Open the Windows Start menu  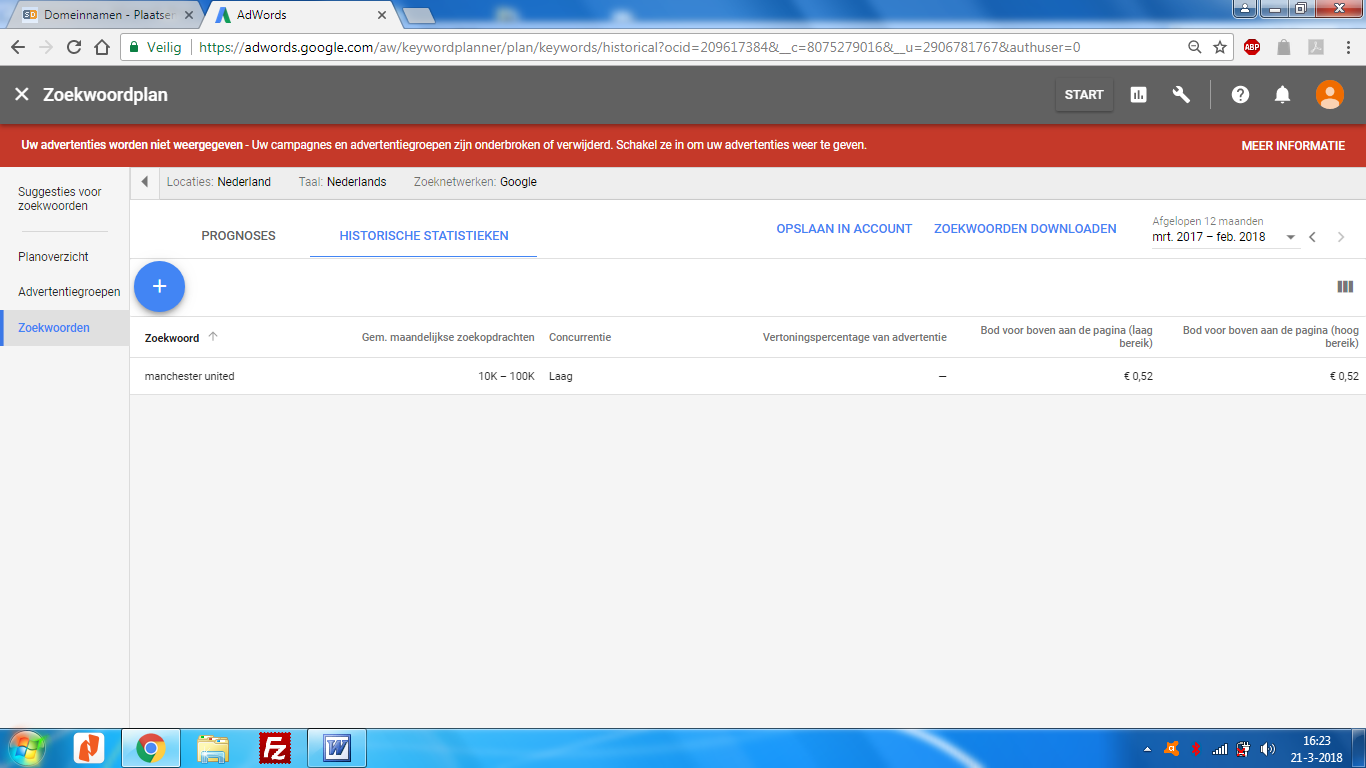pyautogui.click(x=27, y=748)
